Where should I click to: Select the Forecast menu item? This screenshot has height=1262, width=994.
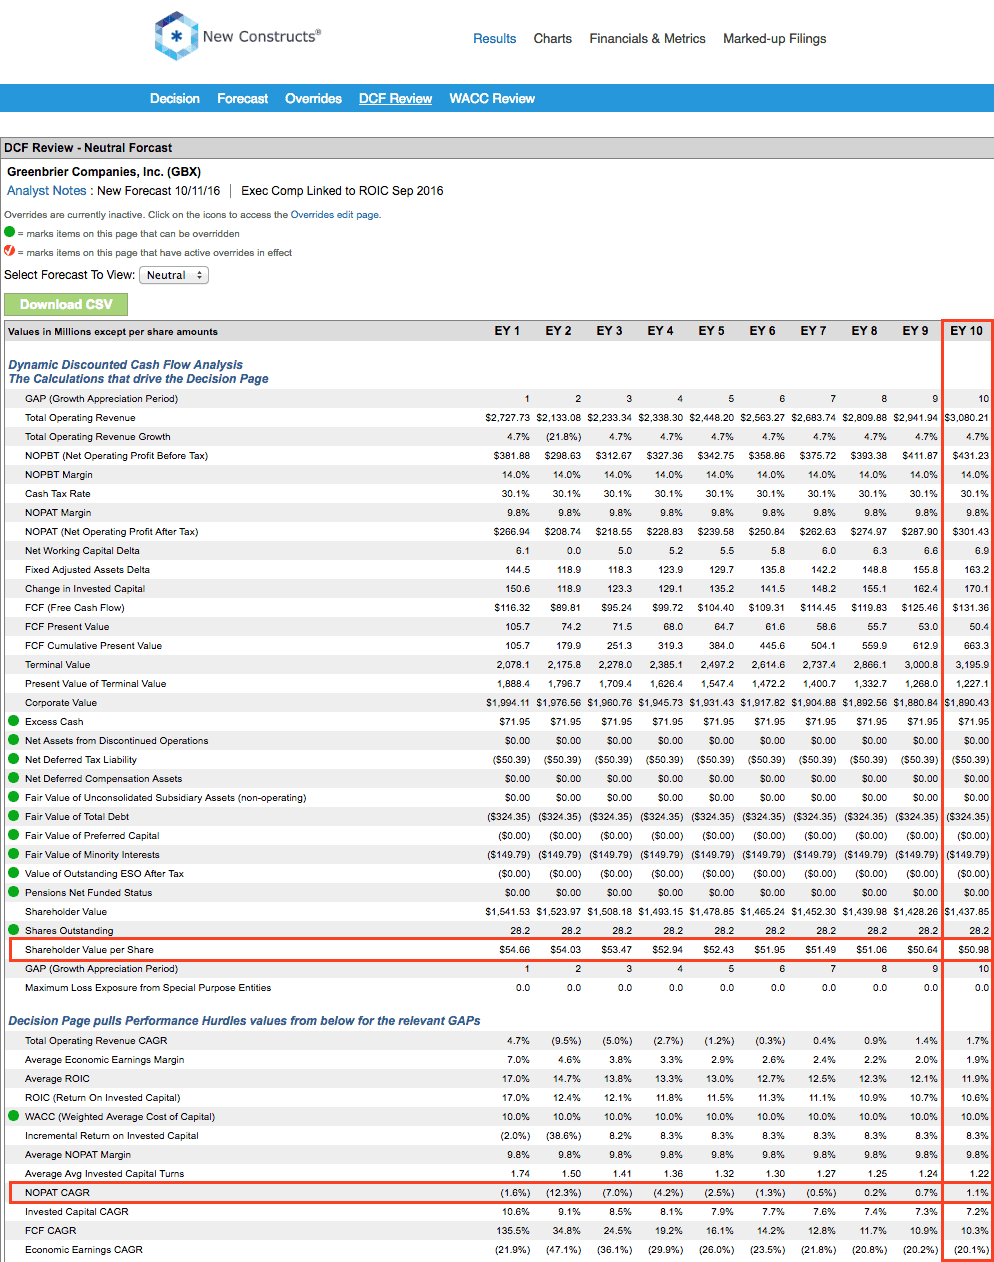click(x=243, y=98)
